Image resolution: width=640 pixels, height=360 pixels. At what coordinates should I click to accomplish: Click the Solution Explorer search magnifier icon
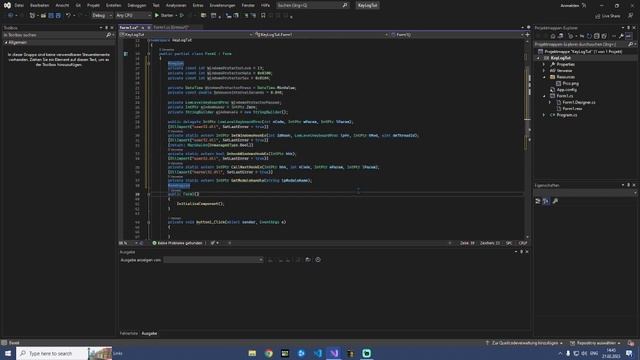pyautogui.click(x=631, y=44)
